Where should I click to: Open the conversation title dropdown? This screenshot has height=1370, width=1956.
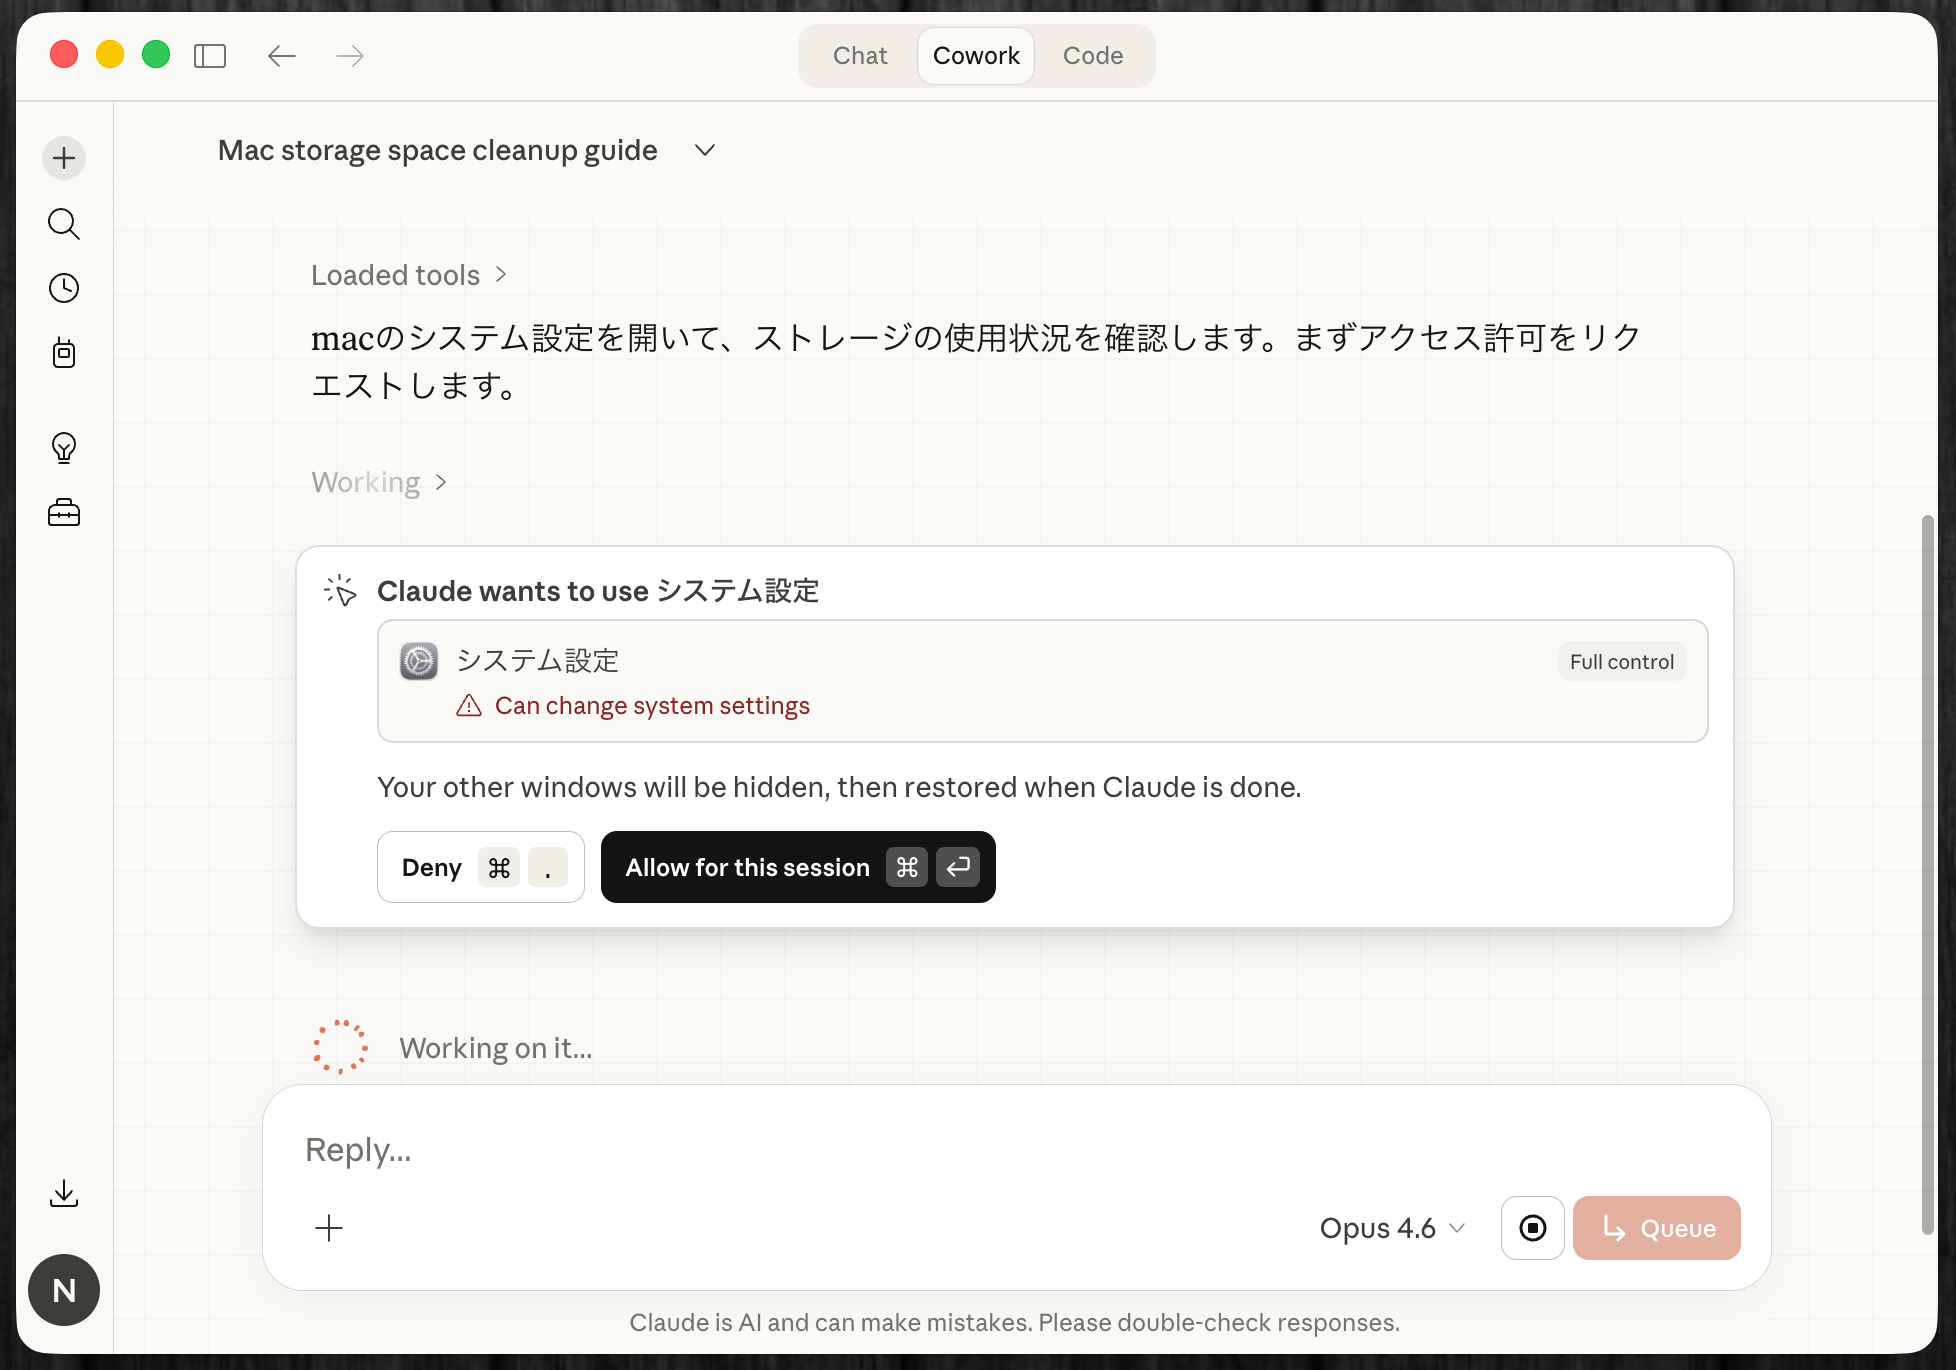tap(704, 150)
